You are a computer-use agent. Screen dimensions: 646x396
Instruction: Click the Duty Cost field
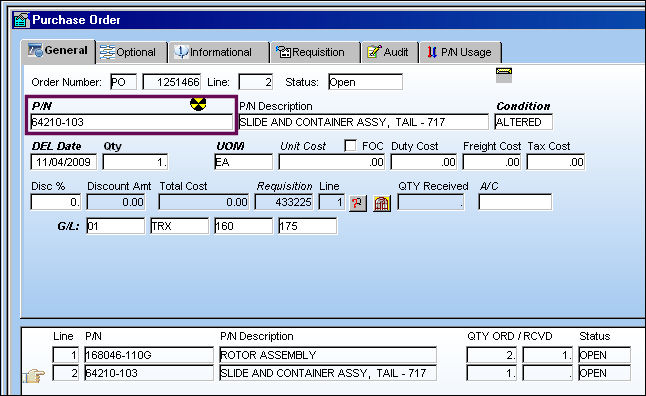(424, 162)
